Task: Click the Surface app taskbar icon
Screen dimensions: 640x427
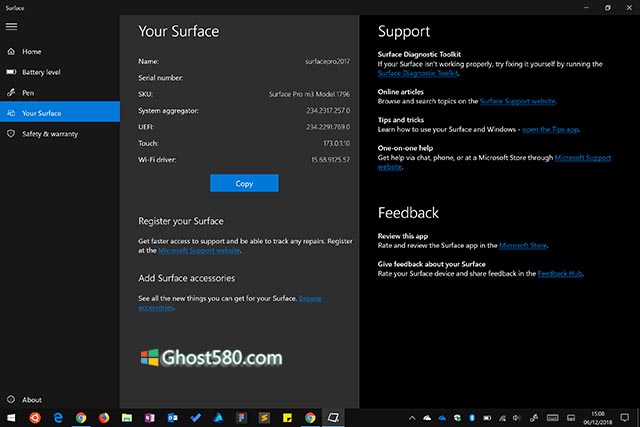Action: pyautogui.click(x=333, y=418)
